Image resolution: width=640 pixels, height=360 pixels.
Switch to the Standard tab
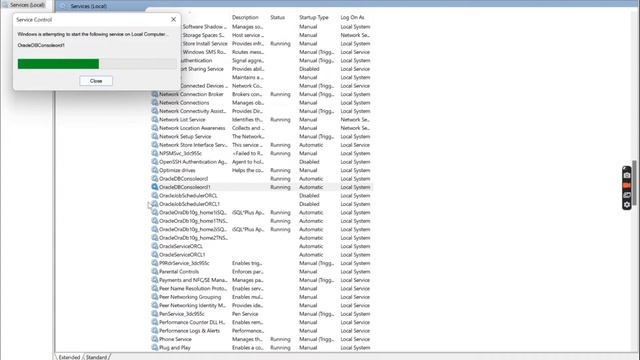click(96, 357)
